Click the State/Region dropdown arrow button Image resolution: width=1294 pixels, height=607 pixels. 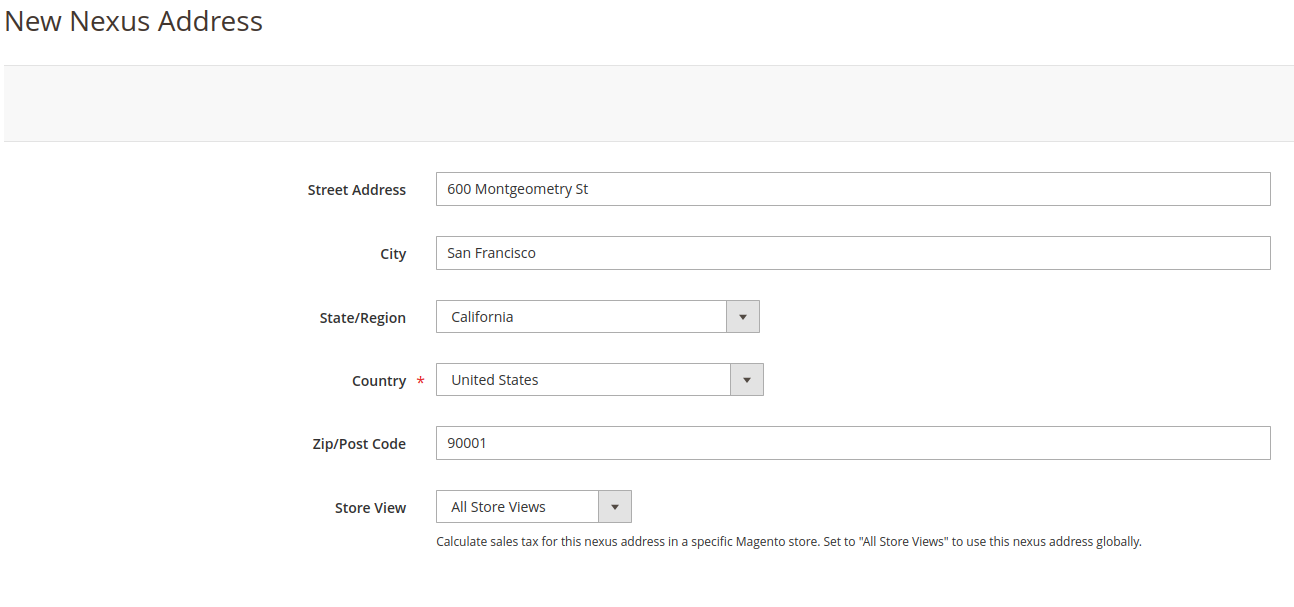click(742, 317)
